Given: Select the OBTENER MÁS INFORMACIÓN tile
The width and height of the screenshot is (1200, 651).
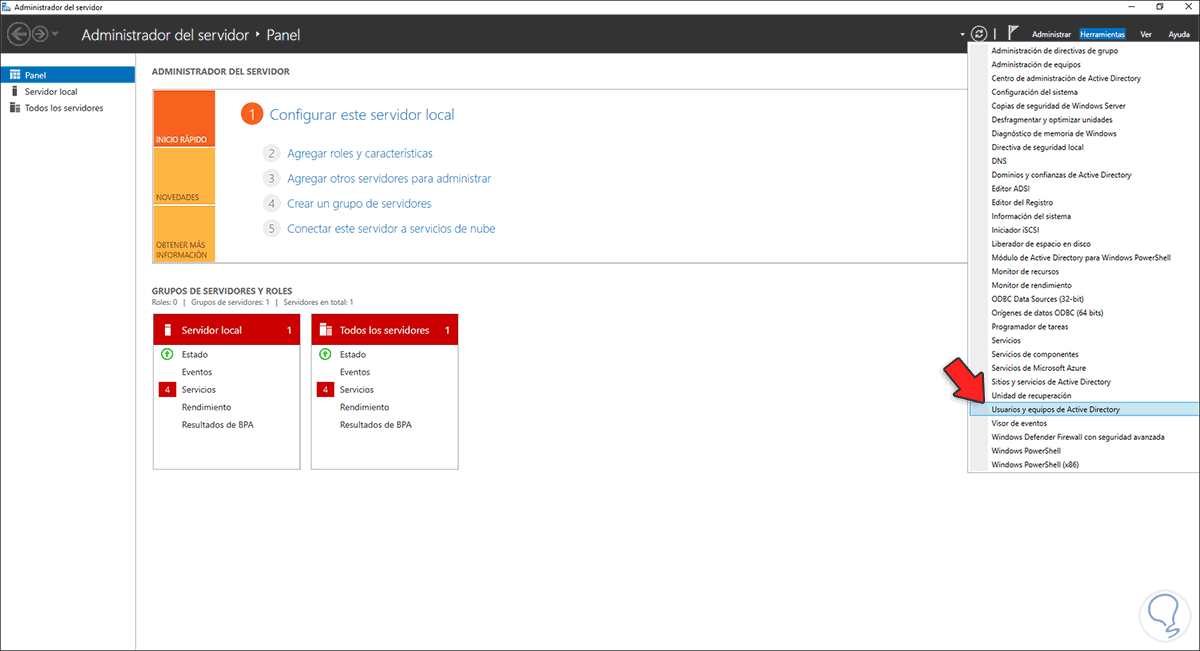Looking at the screenshot, I should 184,234.
